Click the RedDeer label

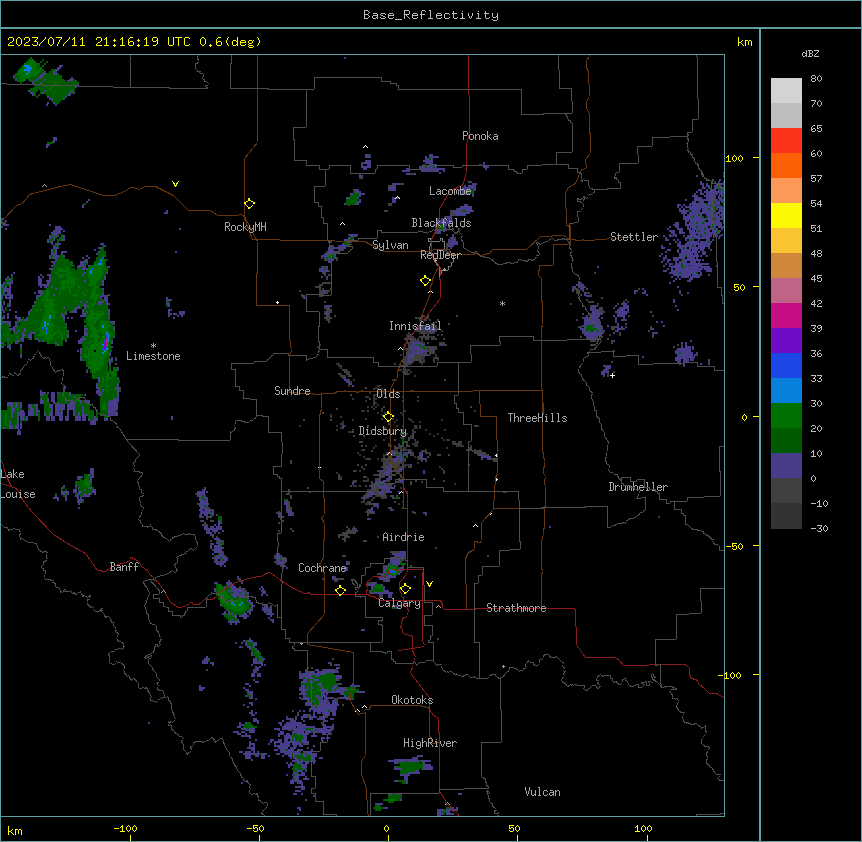click(440, 255)
